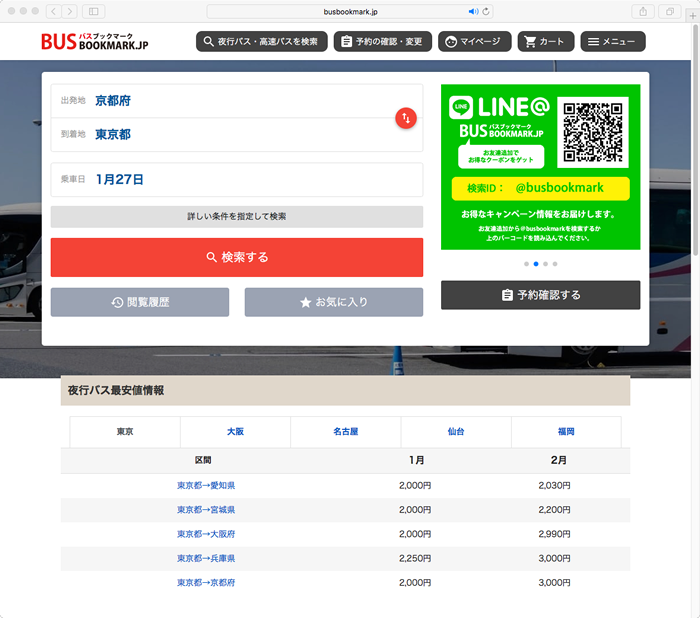The height and width of the screenshot is (618, 700).
Task: Click 2,250円 price for 兵庫県 in 1月
Action: tap(415, 558)
